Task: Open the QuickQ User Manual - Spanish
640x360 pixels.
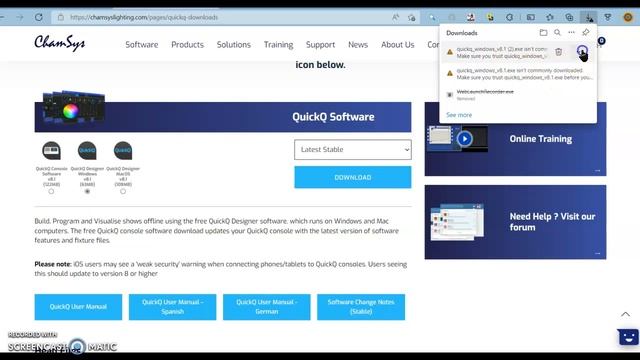Action: (173, 307)
